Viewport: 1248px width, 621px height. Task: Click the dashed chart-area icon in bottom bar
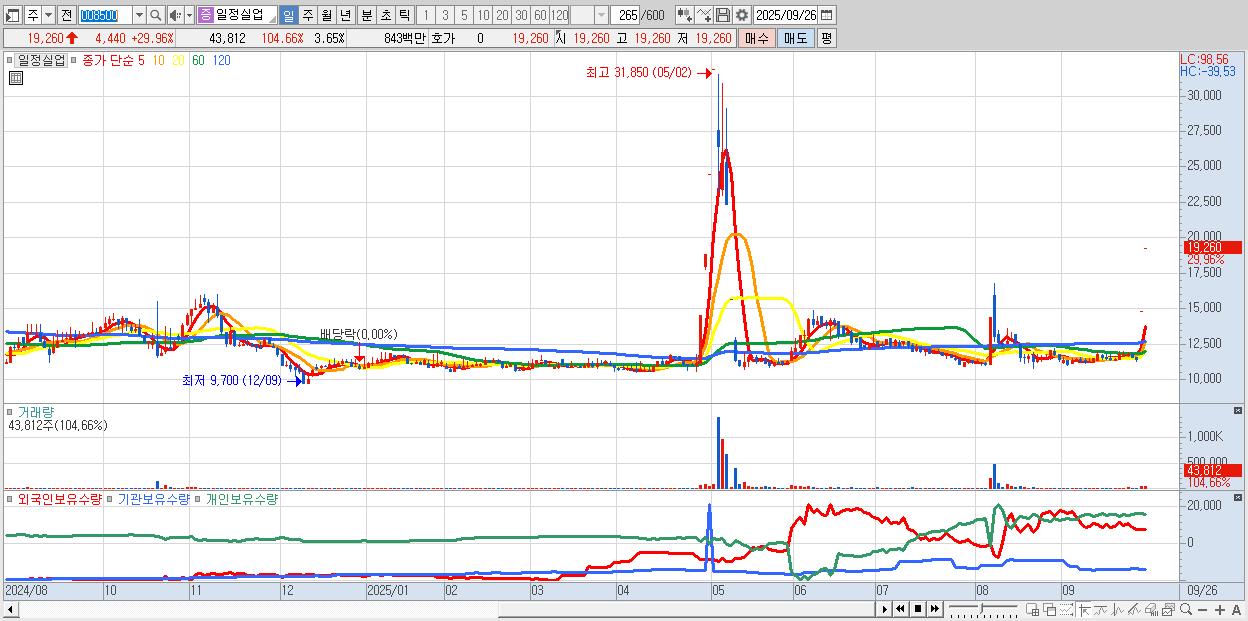(1066, 609)
